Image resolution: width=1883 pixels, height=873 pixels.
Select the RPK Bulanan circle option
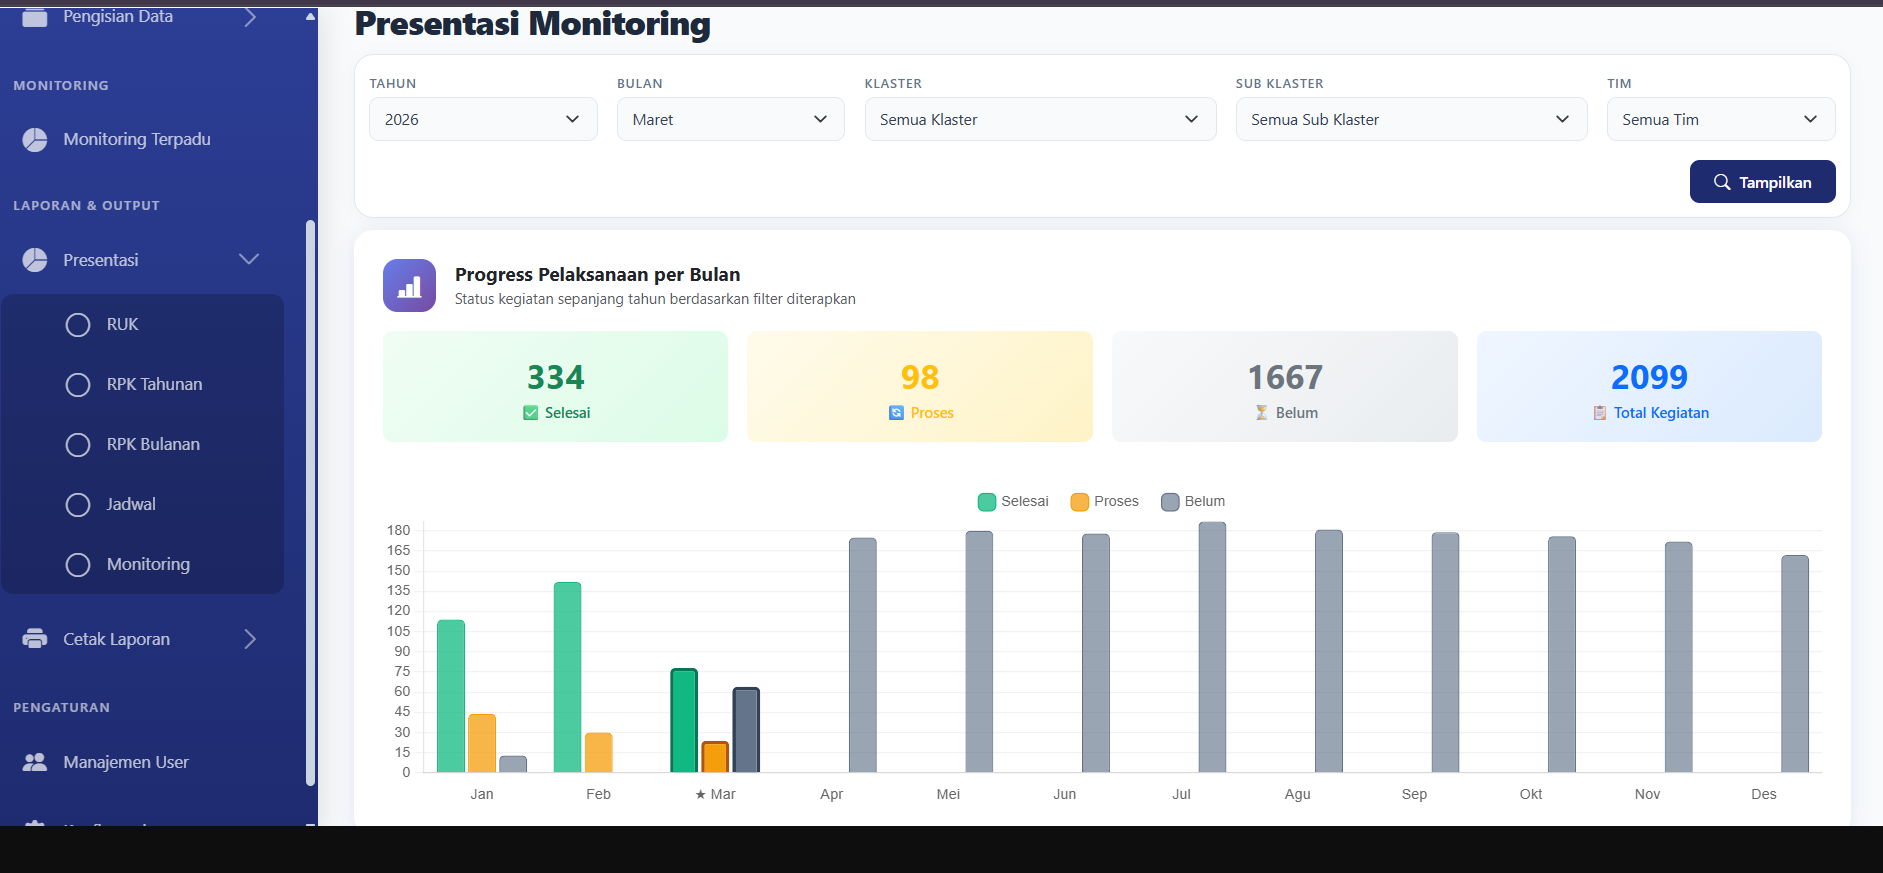coord(78,445)
